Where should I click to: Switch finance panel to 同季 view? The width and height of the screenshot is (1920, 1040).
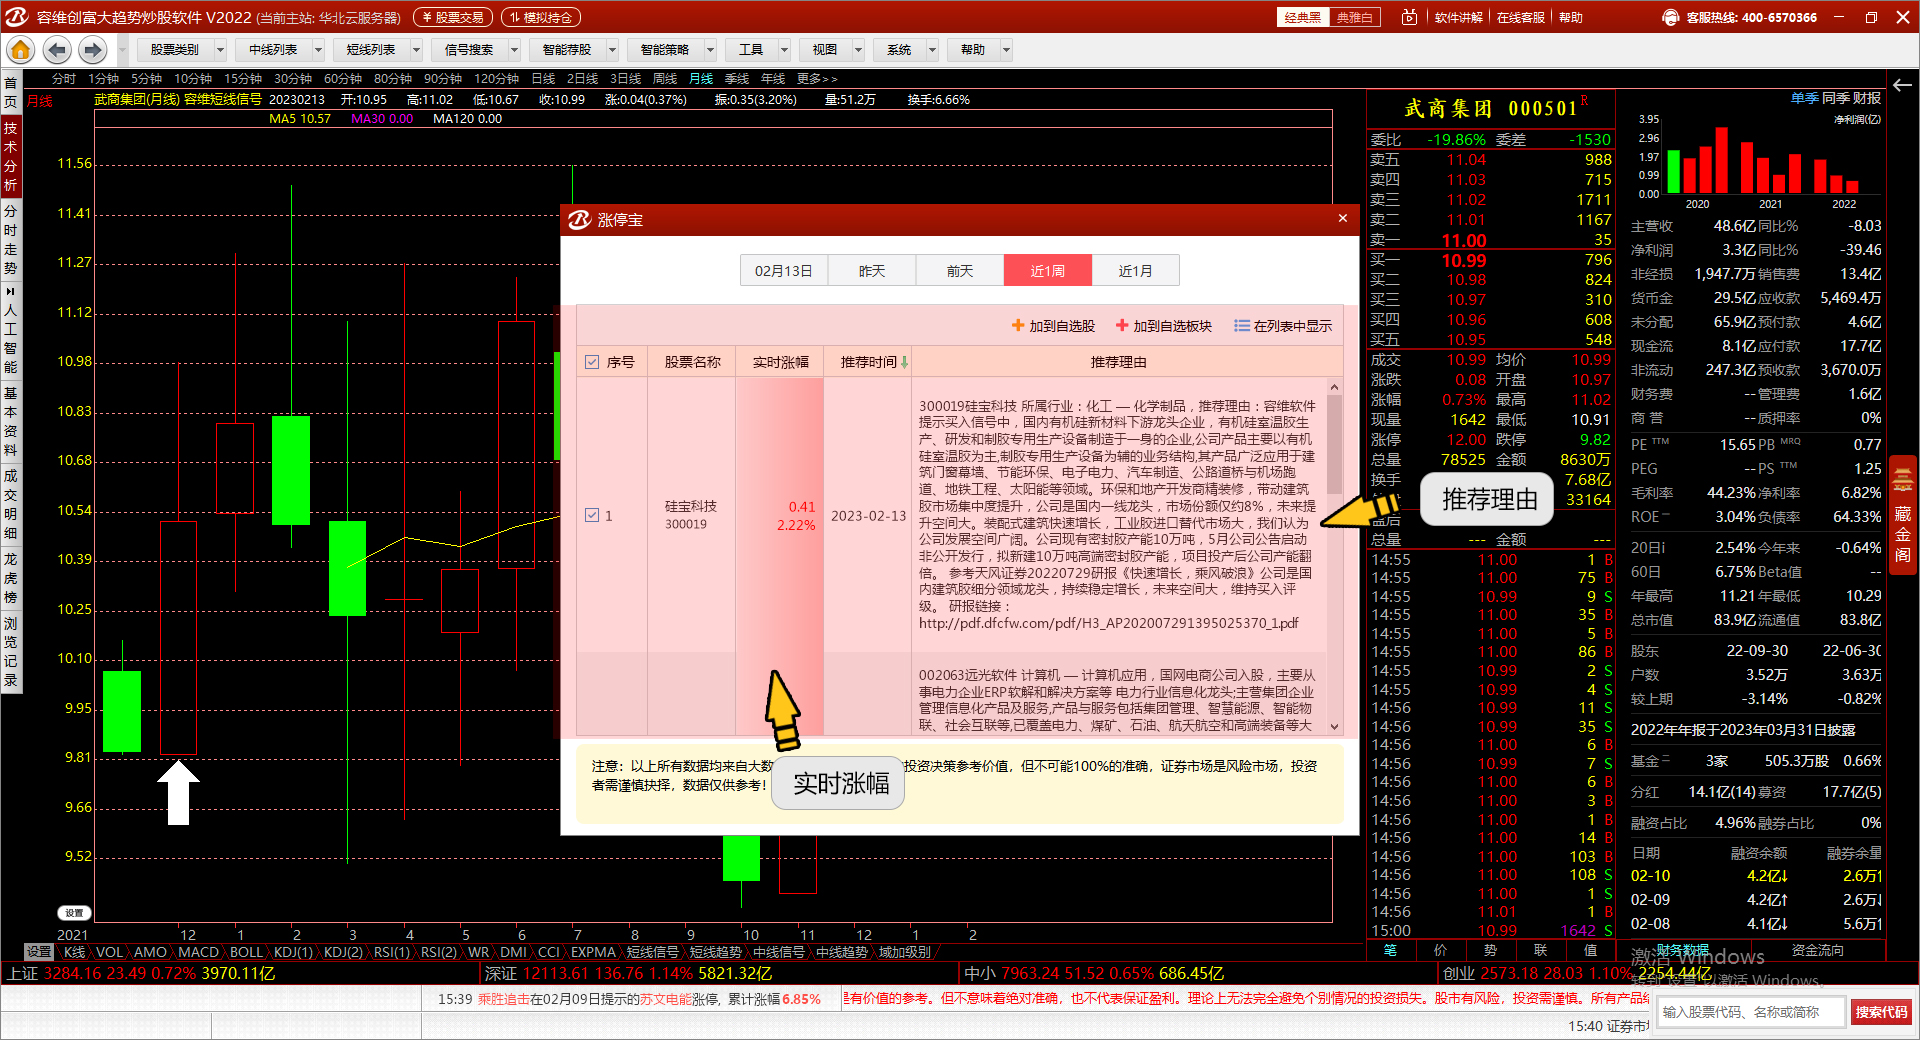1836,98
